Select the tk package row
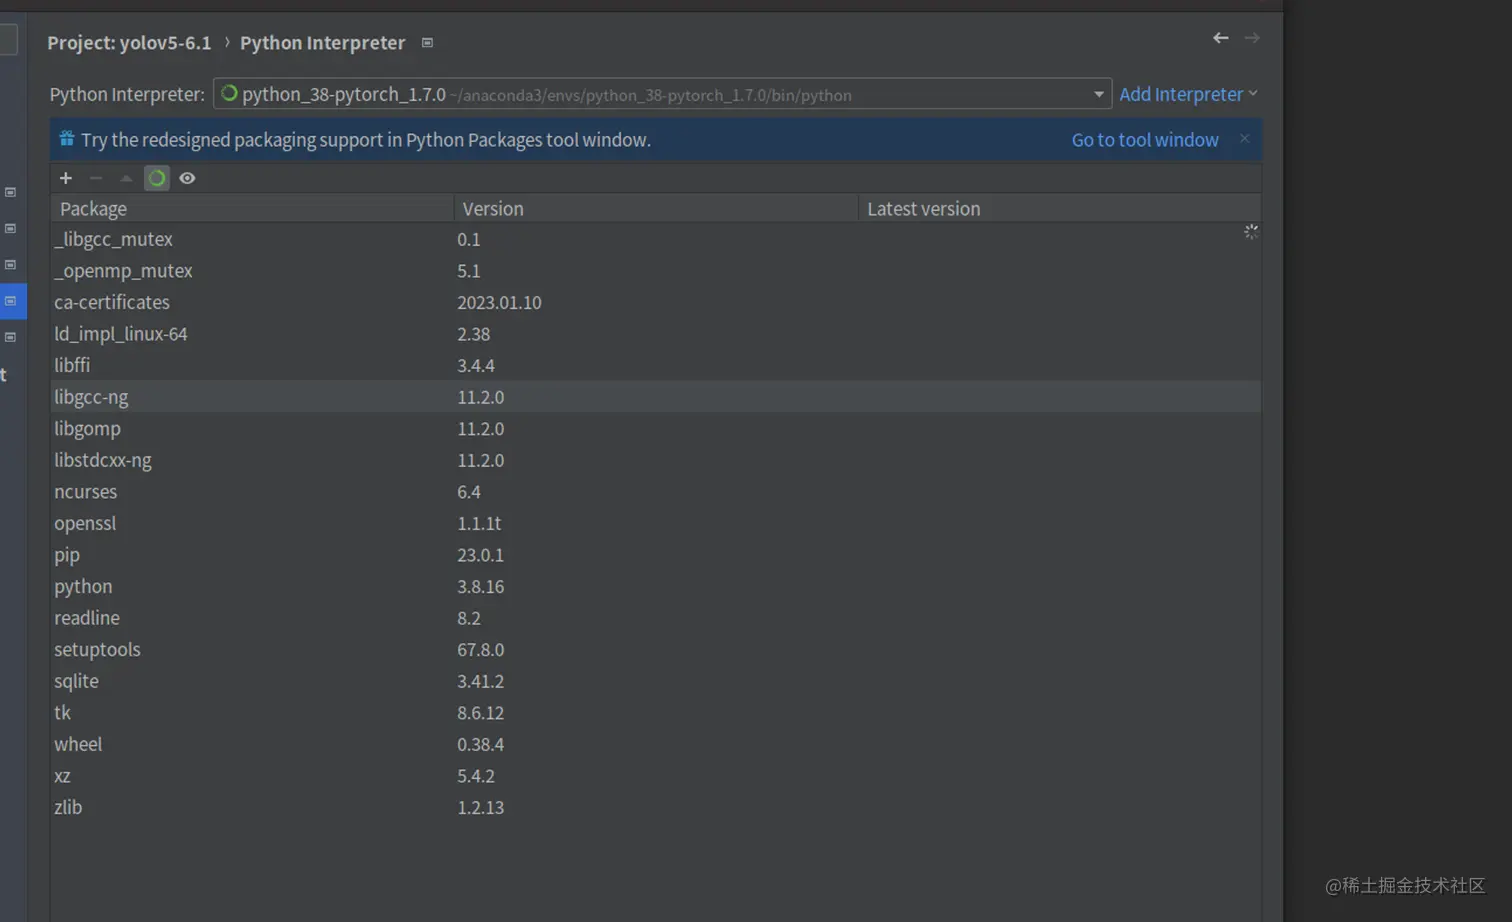Screen dimensions: 1512x922 656,713
